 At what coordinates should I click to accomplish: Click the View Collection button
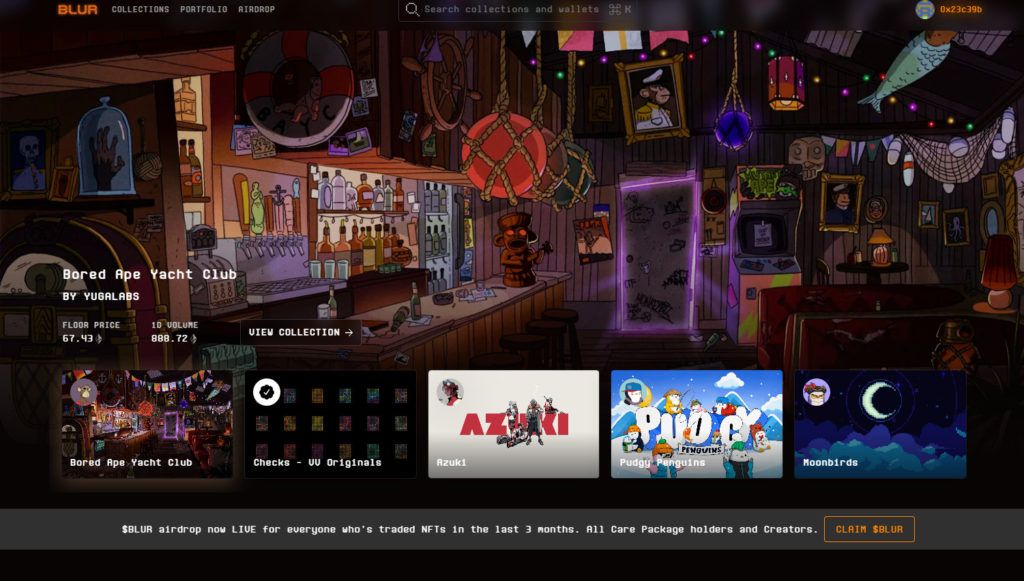click(300, 332)
